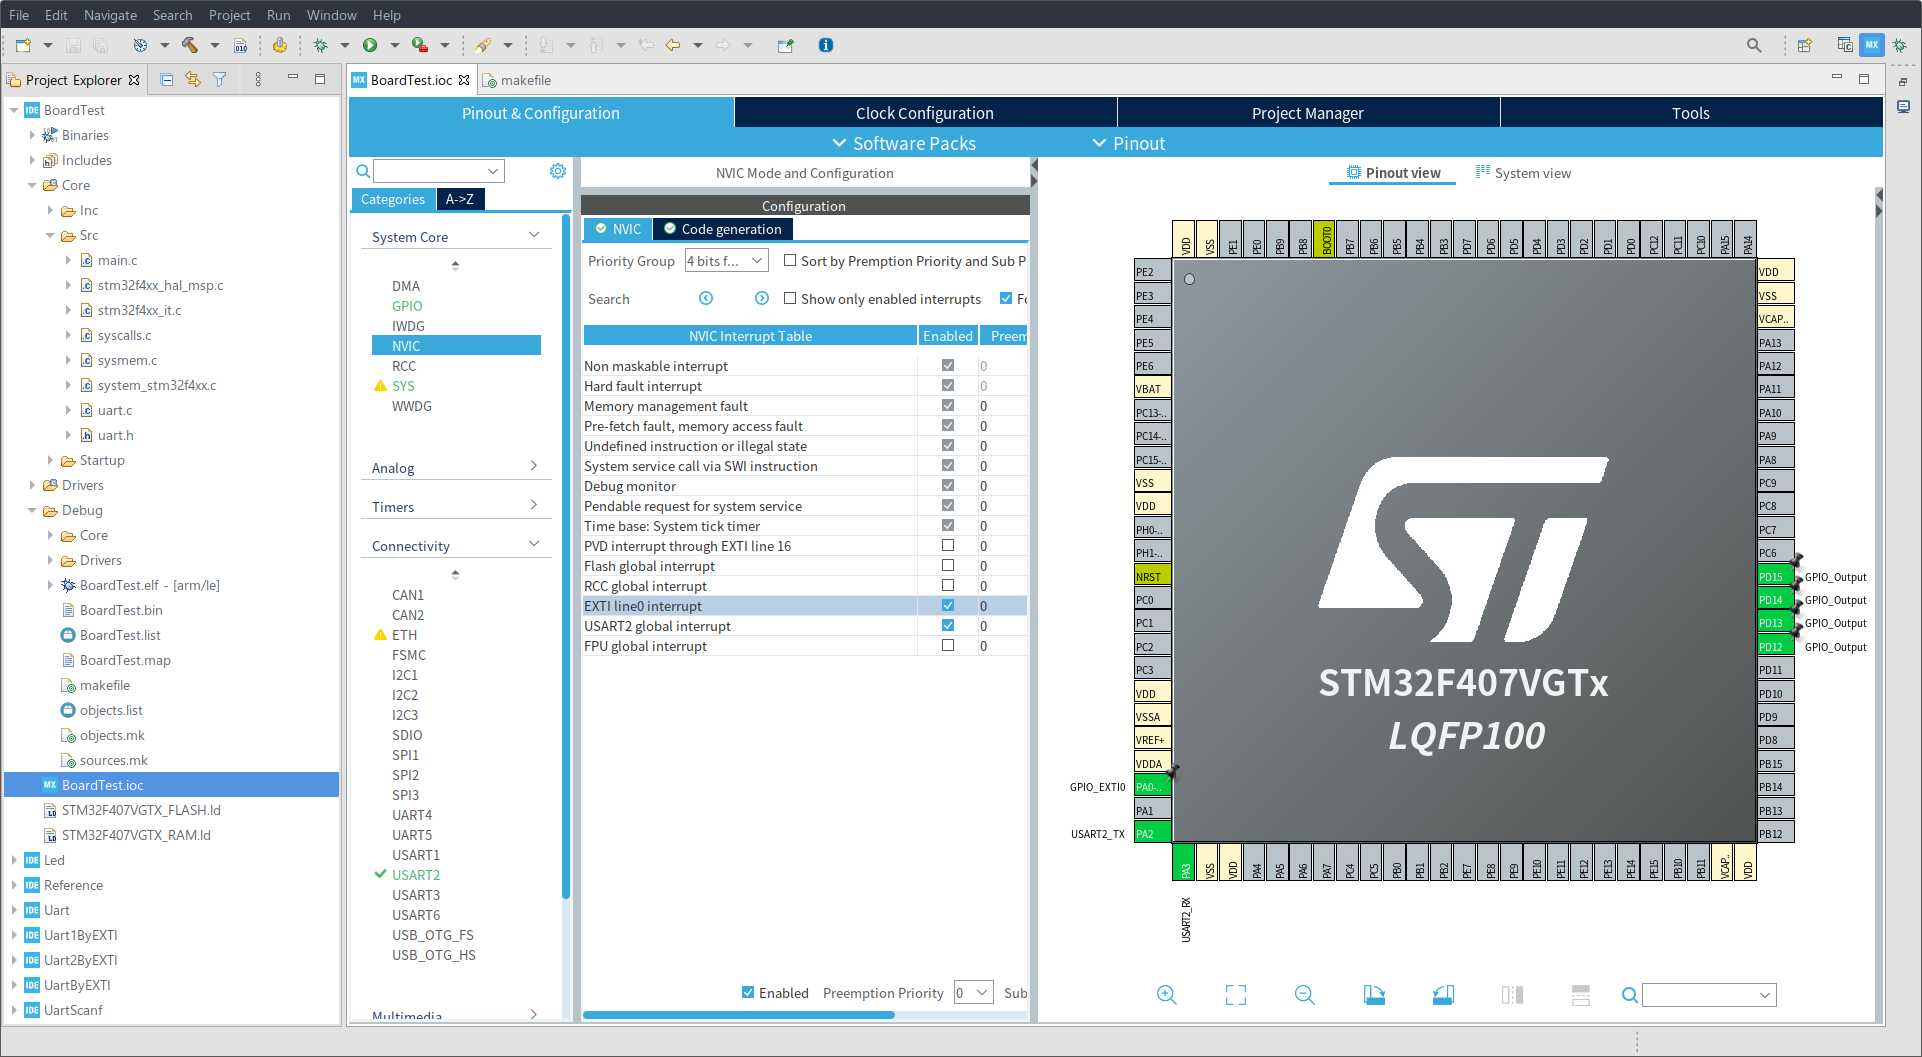Open main.c in Project Explorer
The image size is (1922, 1057).
[x=118, y=260]
